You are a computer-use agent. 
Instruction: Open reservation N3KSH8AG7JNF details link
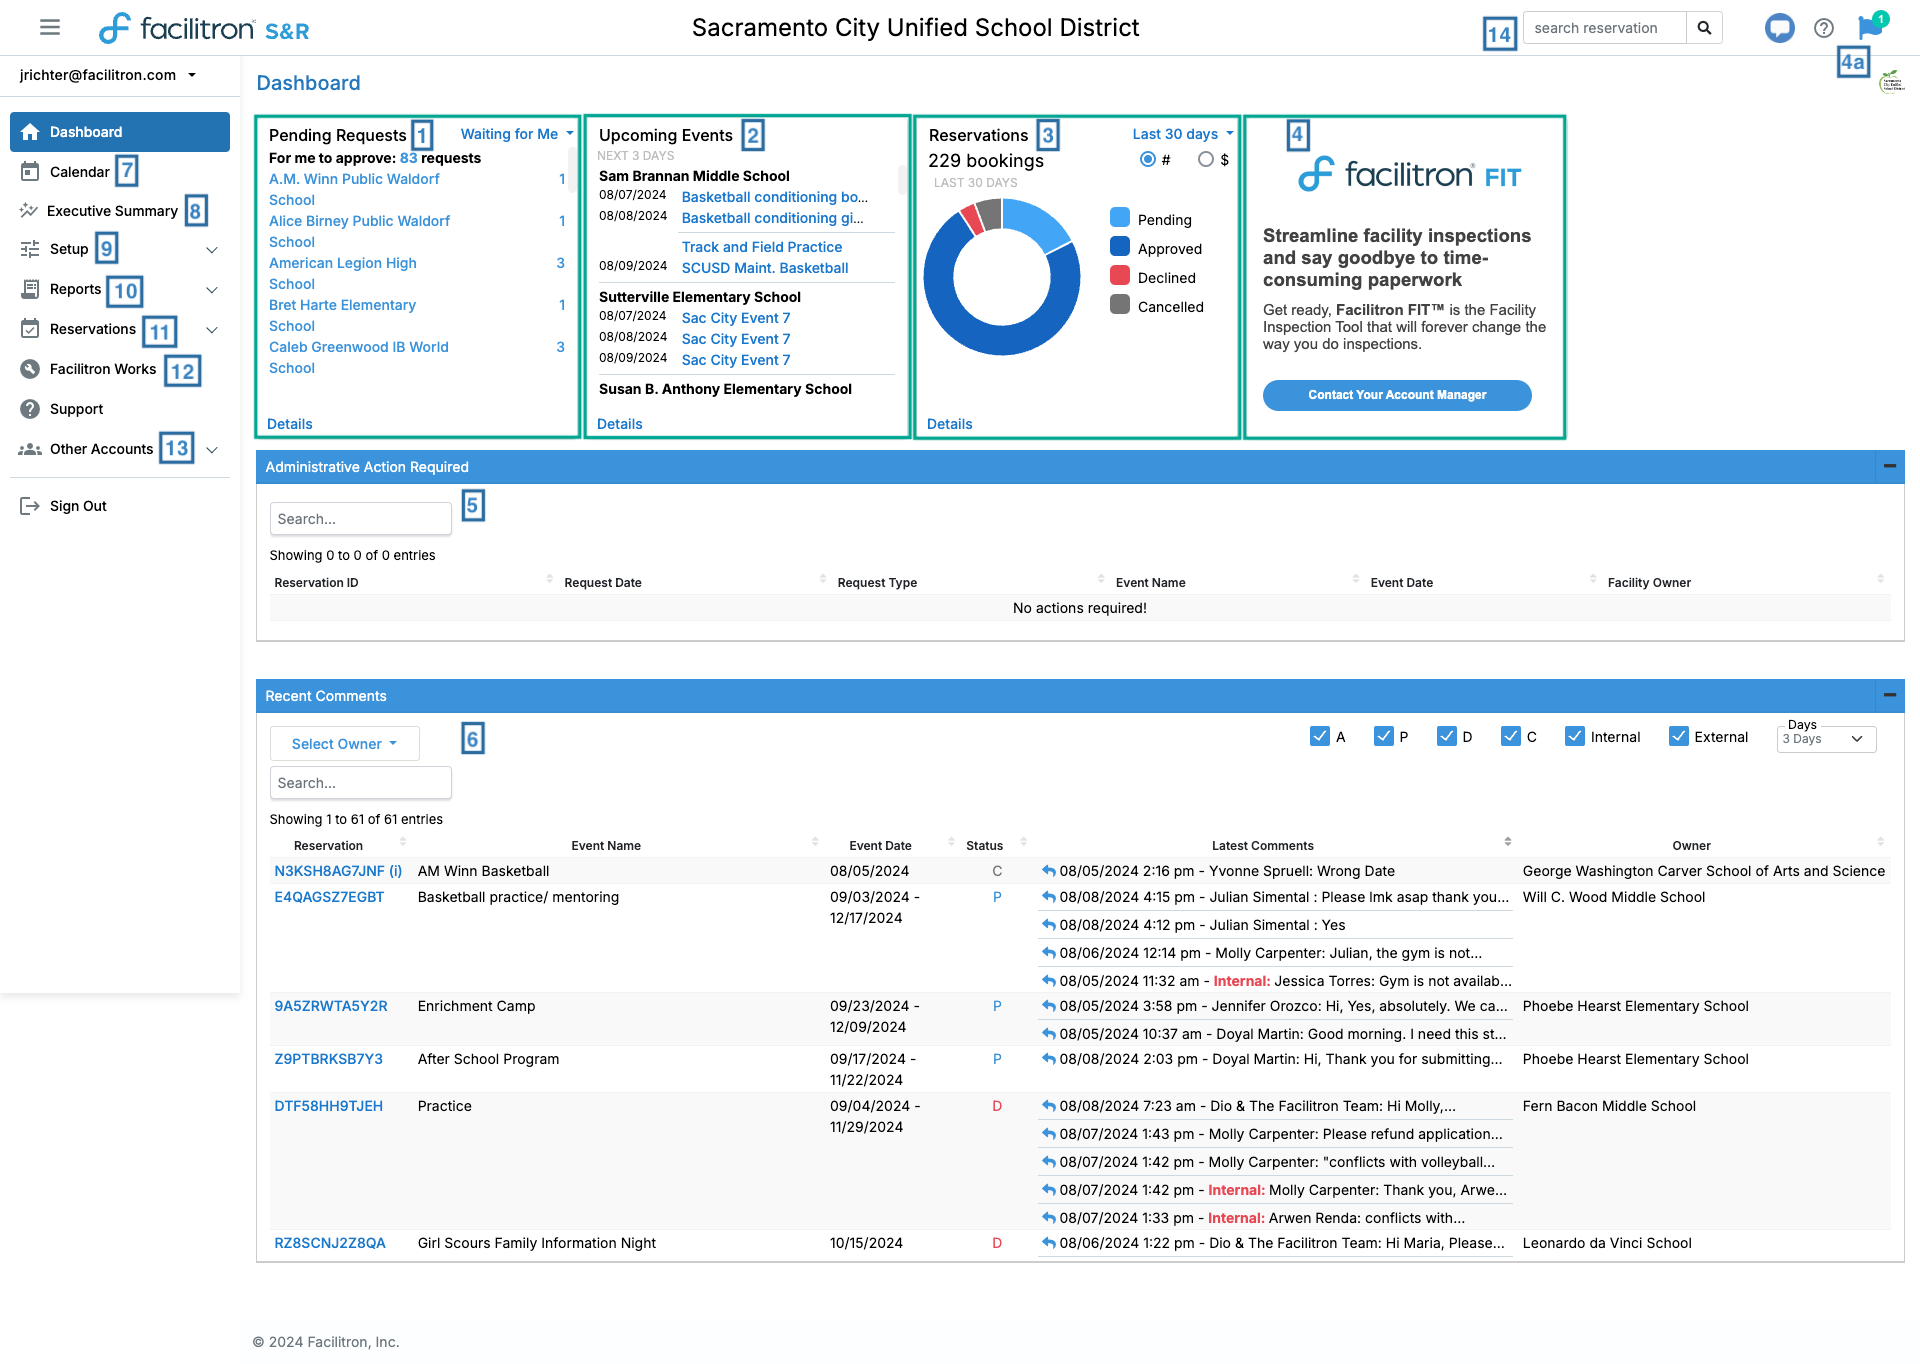coord(330,871)
